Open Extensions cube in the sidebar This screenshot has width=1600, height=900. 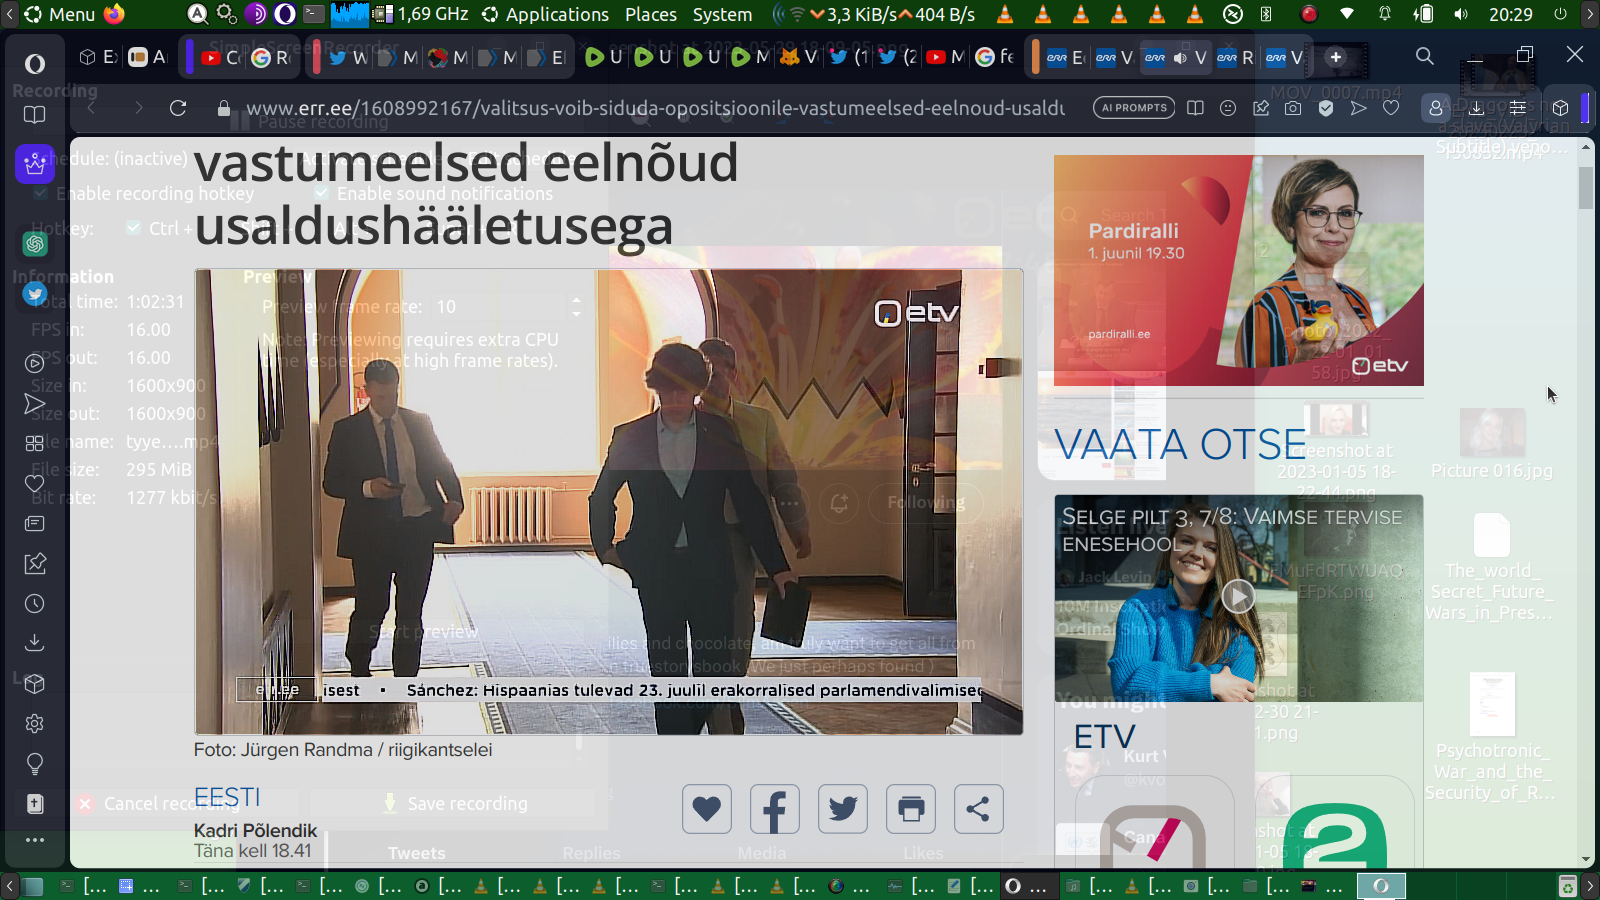[35, 684]
